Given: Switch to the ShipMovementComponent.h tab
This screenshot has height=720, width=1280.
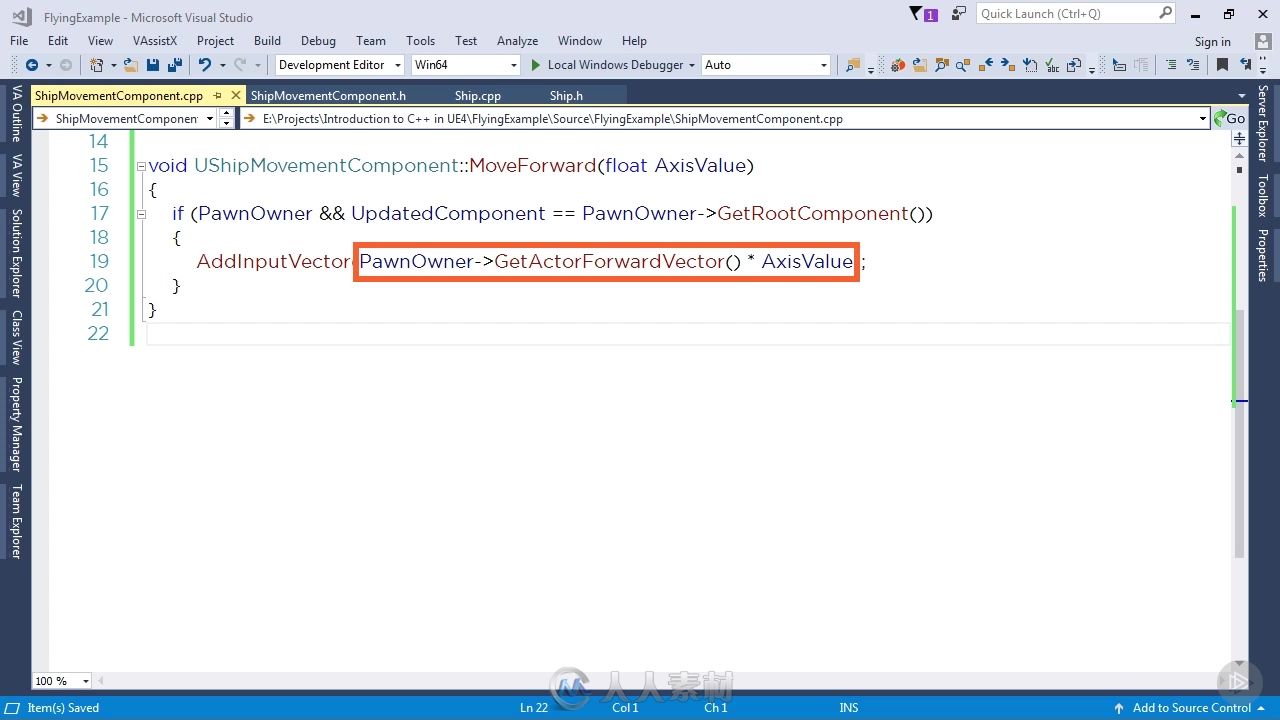Looking at the screenshot, I should [x=328, y=95].
